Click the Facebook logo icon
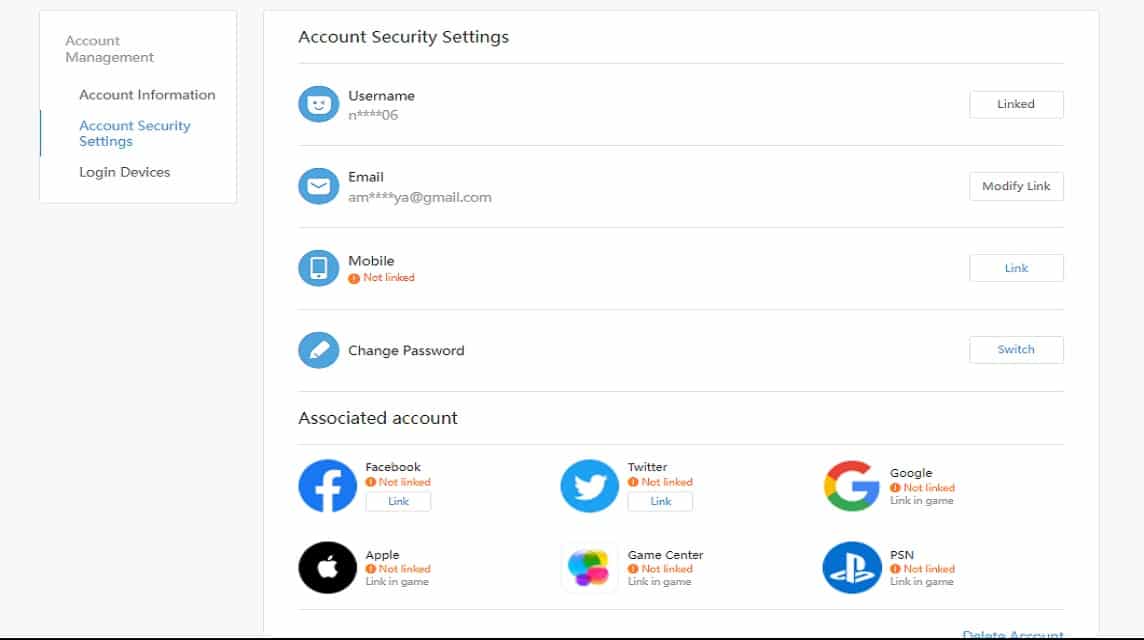1144x640 pixels. [327, 484]
